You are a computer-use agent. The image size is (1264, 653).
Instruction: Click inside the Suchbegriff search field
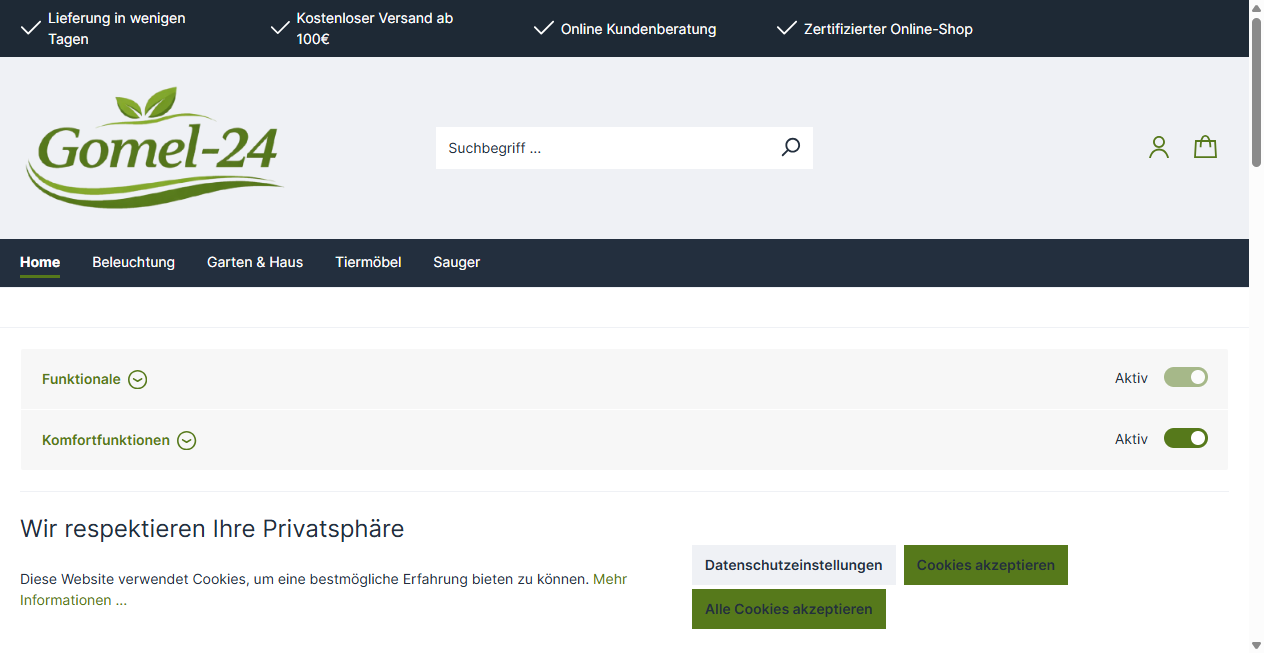(x=600, y=147)
